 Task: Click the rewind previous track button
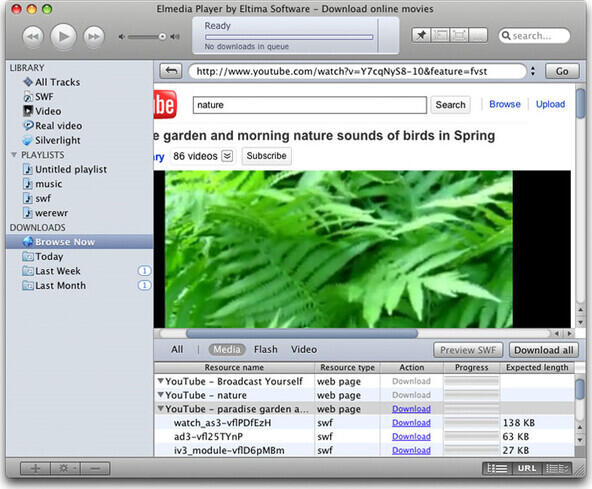click(x=33, y=37)
